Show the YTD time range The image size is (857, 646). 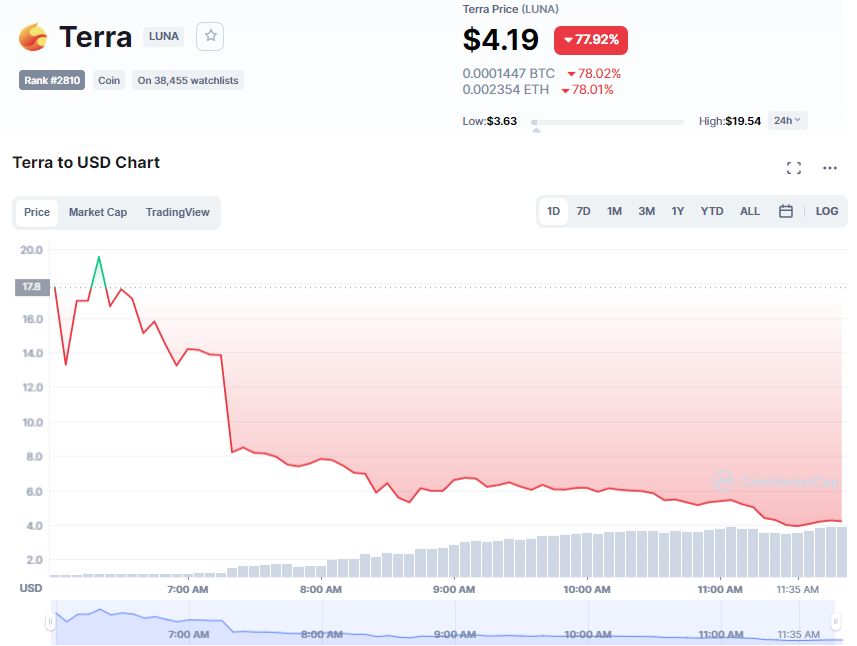712,211
